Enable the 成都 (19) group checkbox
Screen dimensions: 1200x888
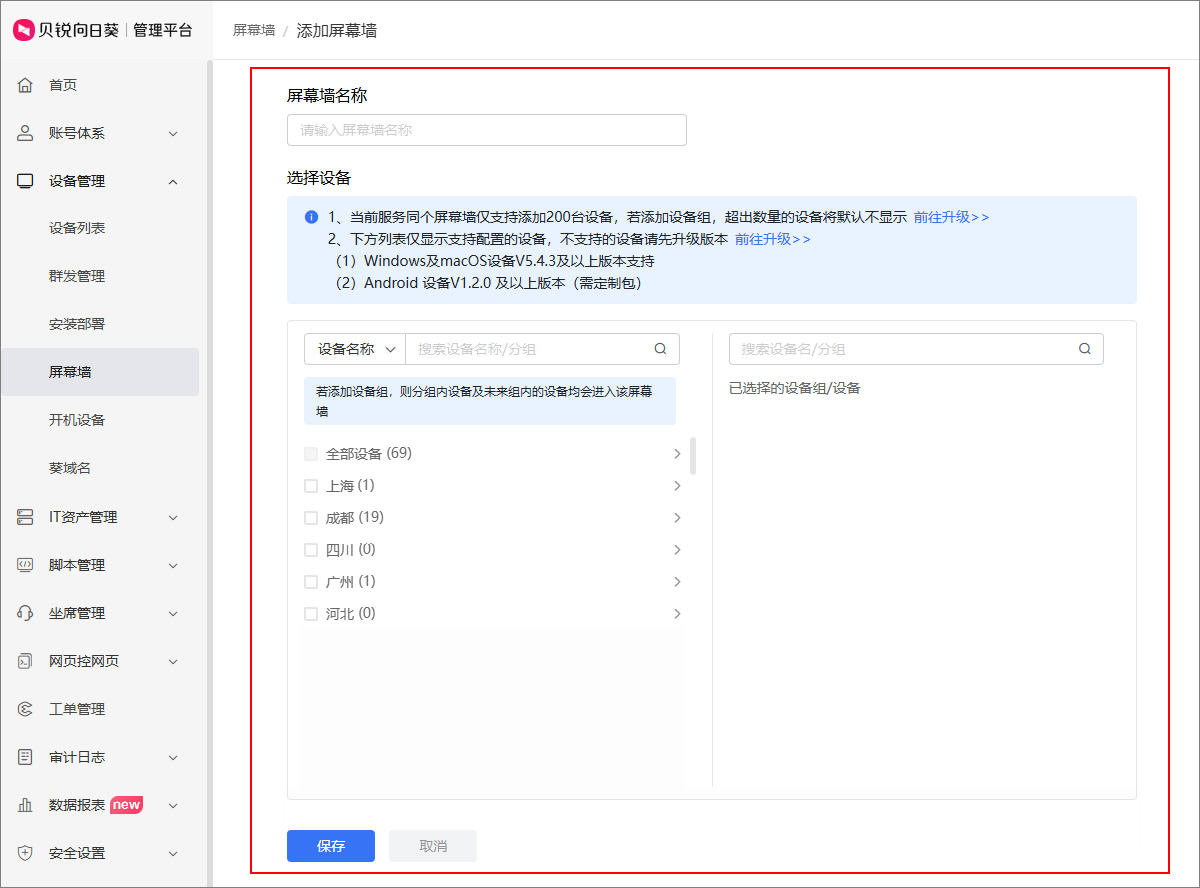pos(310,517)
